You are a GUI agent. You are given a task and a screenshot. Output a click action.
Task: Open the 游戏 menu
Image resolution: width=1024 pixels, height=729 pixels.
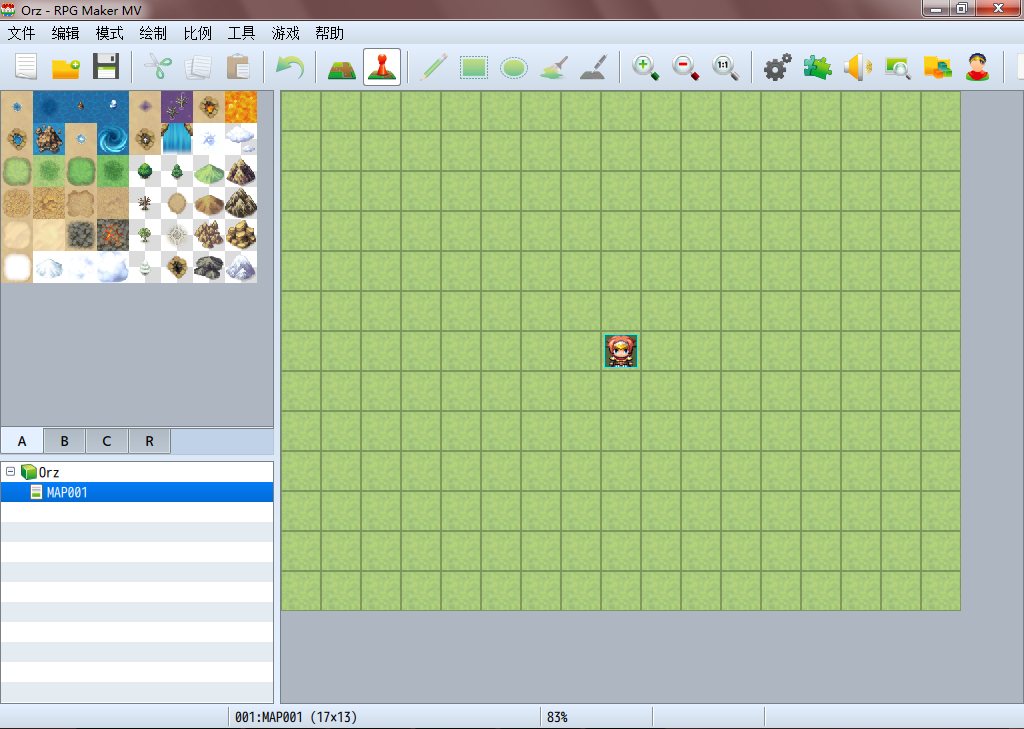tap(285, 33)
